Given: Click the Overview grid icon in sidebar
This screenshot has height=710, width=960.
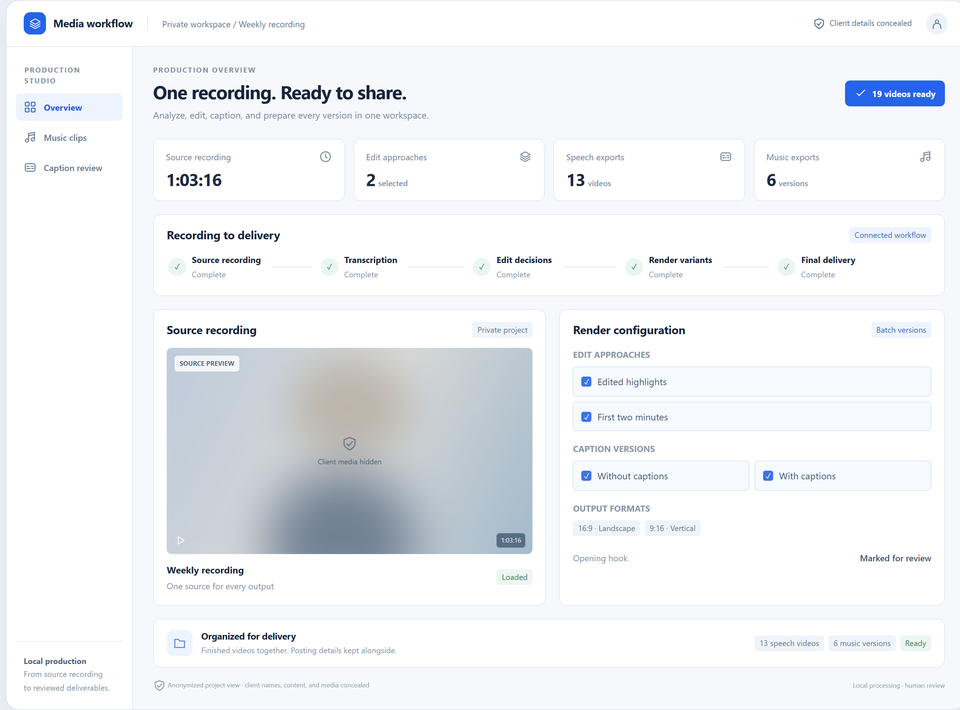Looking at the screenshot, I should [30, 108].
